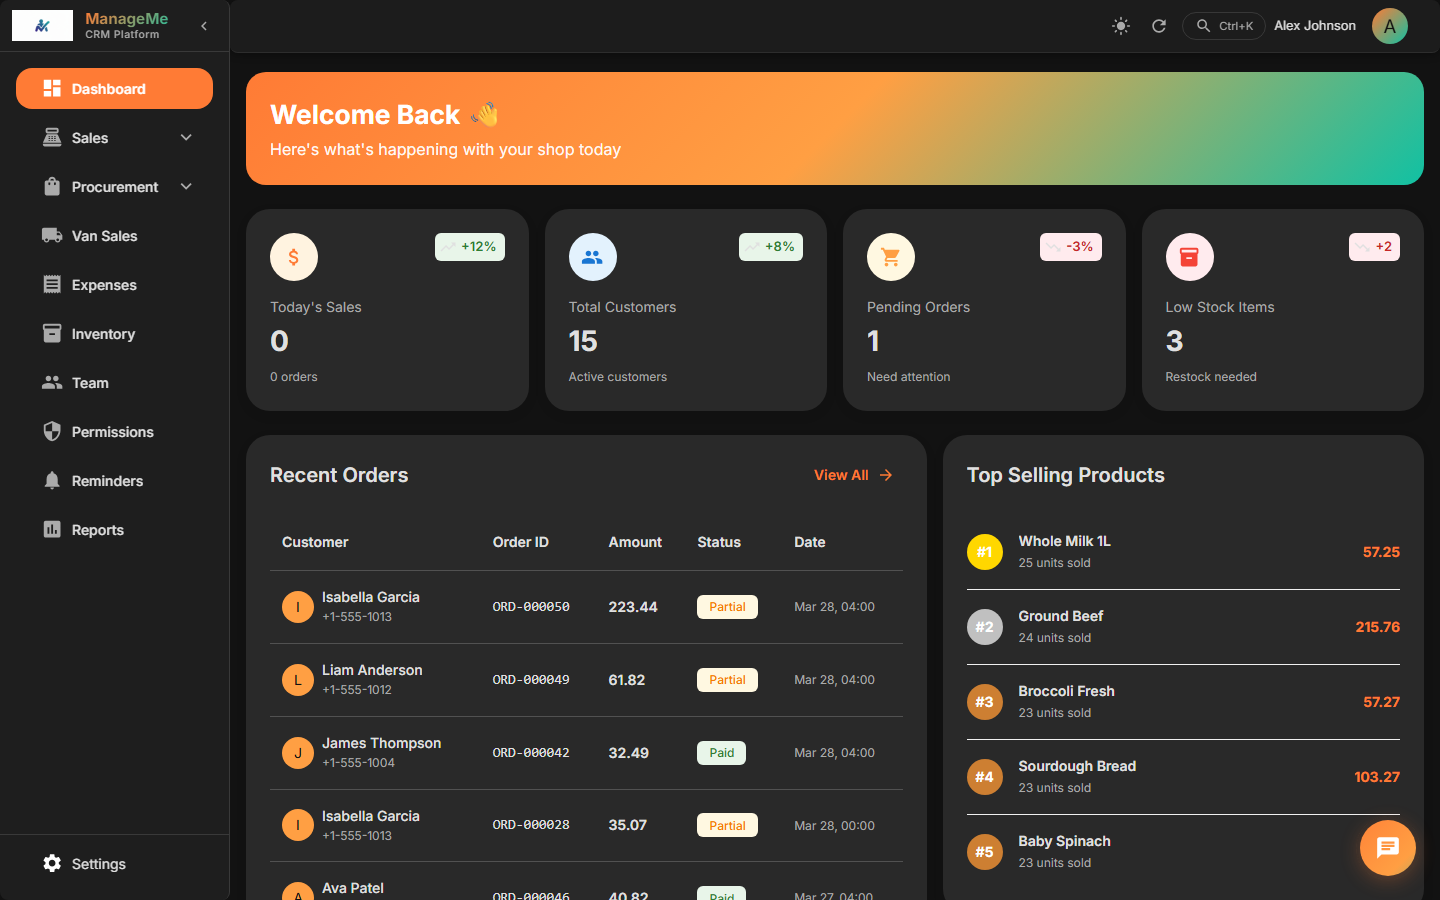
Task: Open Reminders via the bell icon
Action: point(52,480)
